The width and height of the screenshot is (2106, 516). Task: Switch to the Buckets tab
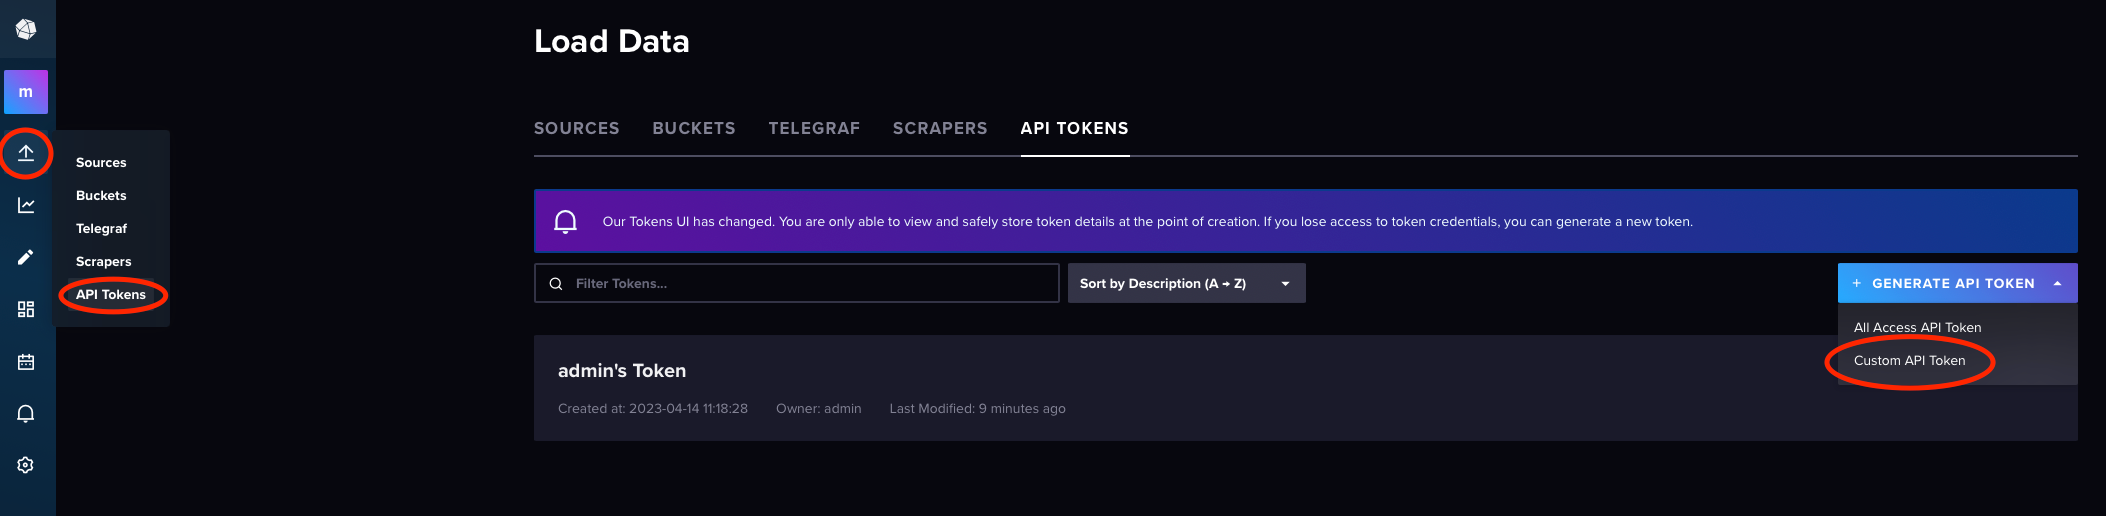click(x=693, y=128)
